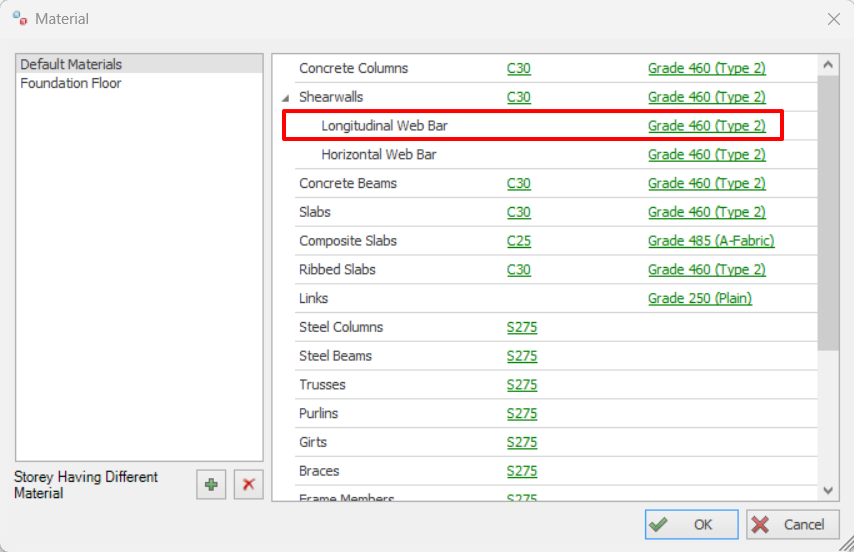Open Braces S275 steel link

522,472
